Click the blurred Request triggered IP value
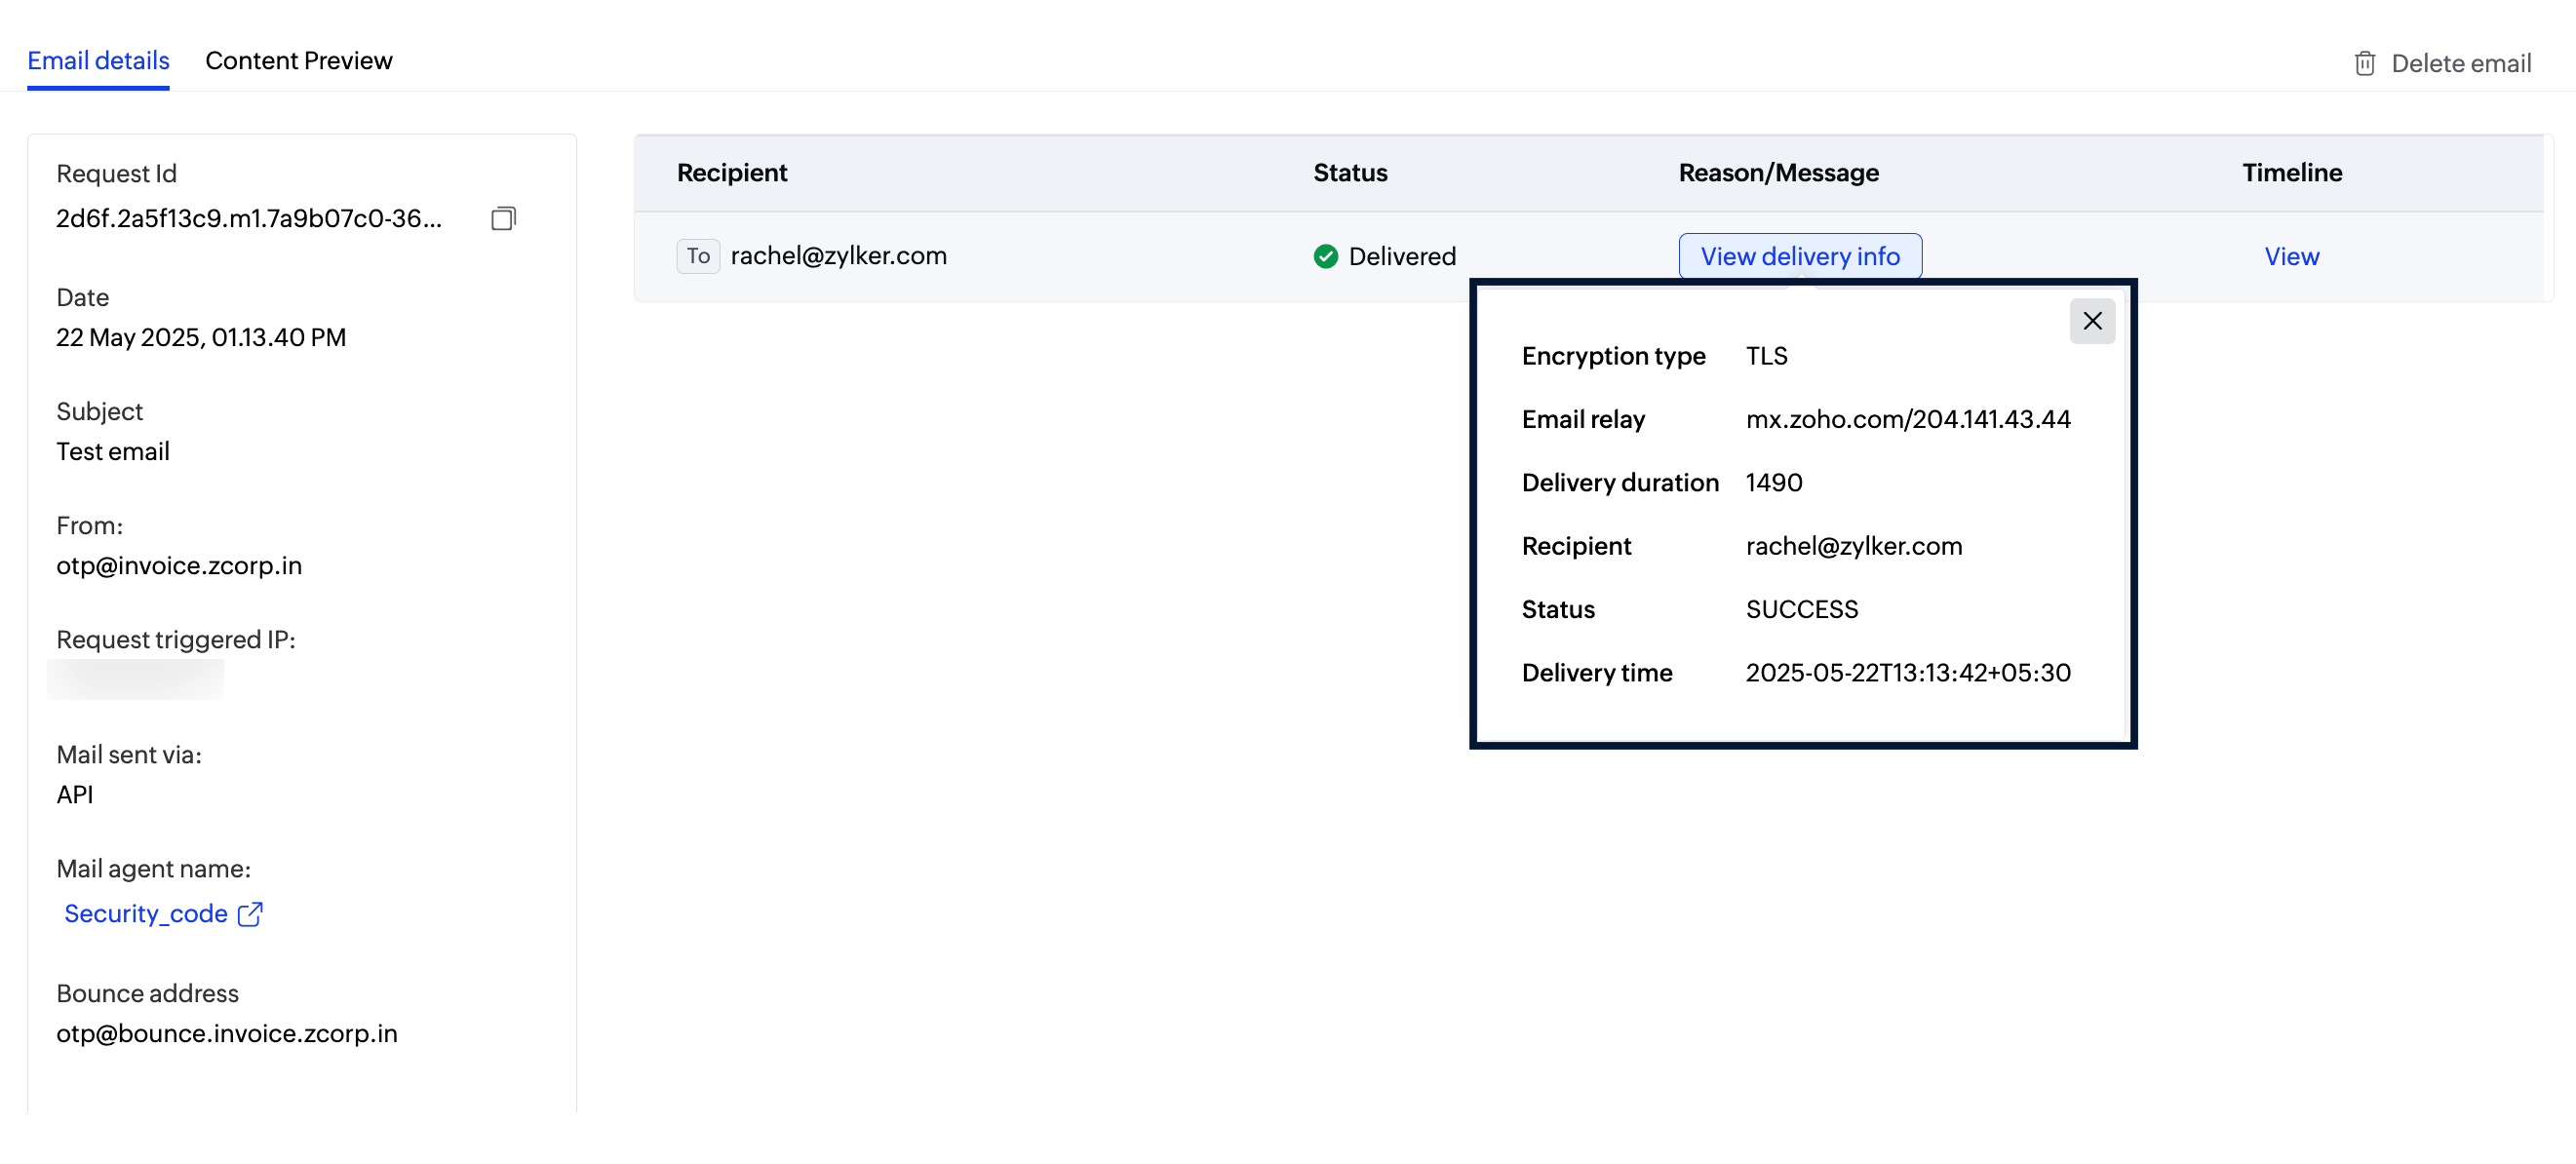Image resolution: width=2576 pixels, height=1164 pixels. 136,679
